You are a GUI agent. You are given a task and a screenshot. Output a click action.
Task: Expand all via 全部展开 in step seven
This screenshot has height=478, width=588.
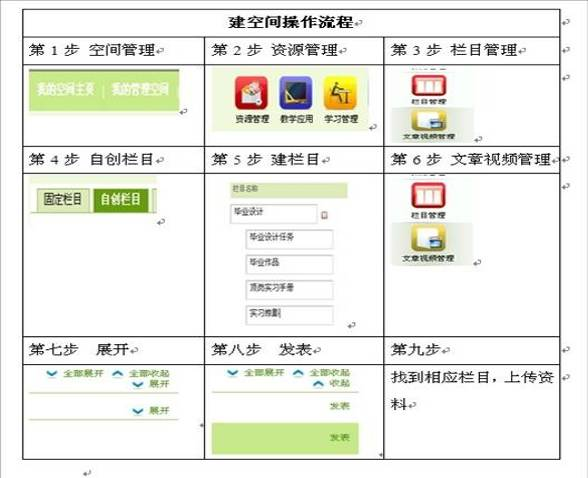point(75,373)
